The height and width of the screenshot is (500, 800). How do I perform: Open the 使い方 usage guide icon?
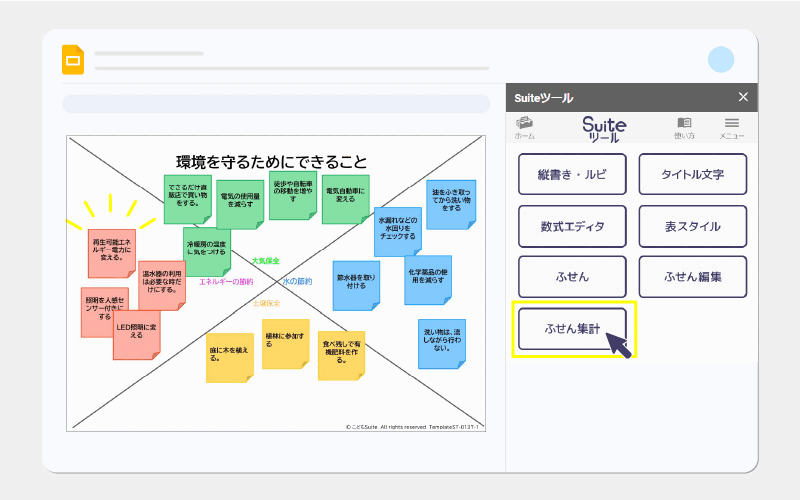(x=684, y=127)
